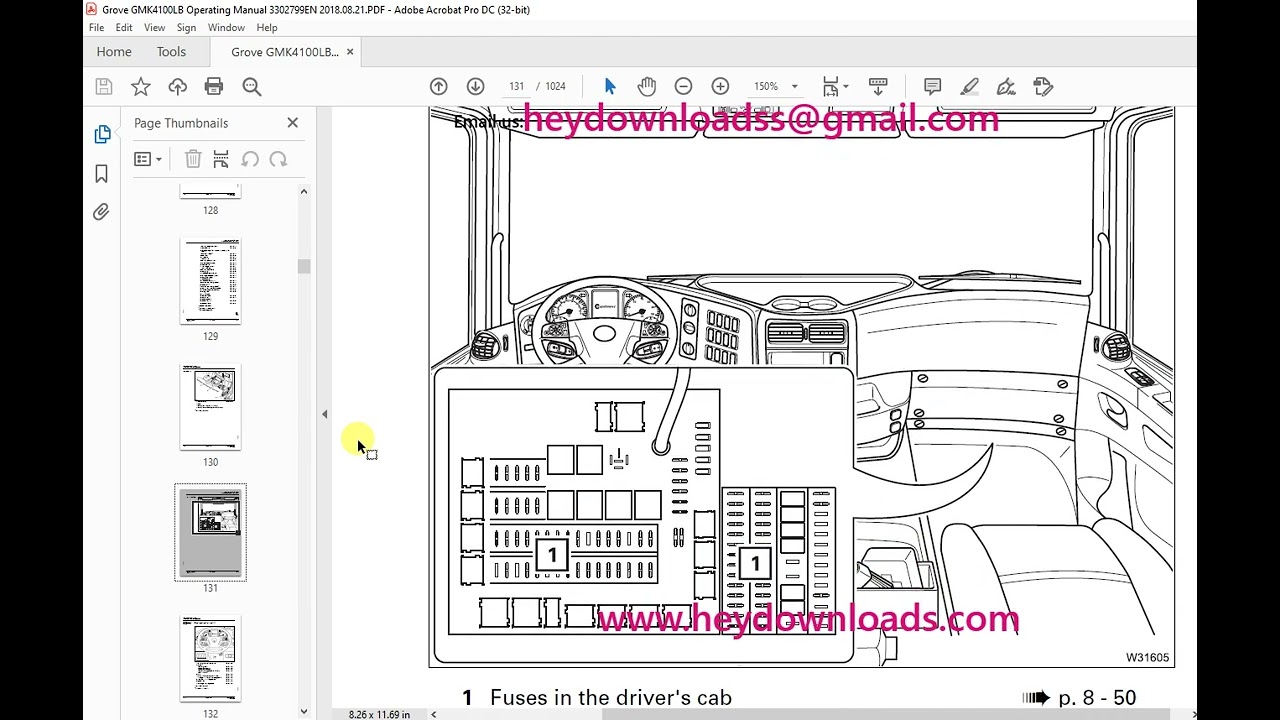Select the page 130 thumbnail
The height and width of the screenshot is (720, 1280).
(x=210, y=408)
